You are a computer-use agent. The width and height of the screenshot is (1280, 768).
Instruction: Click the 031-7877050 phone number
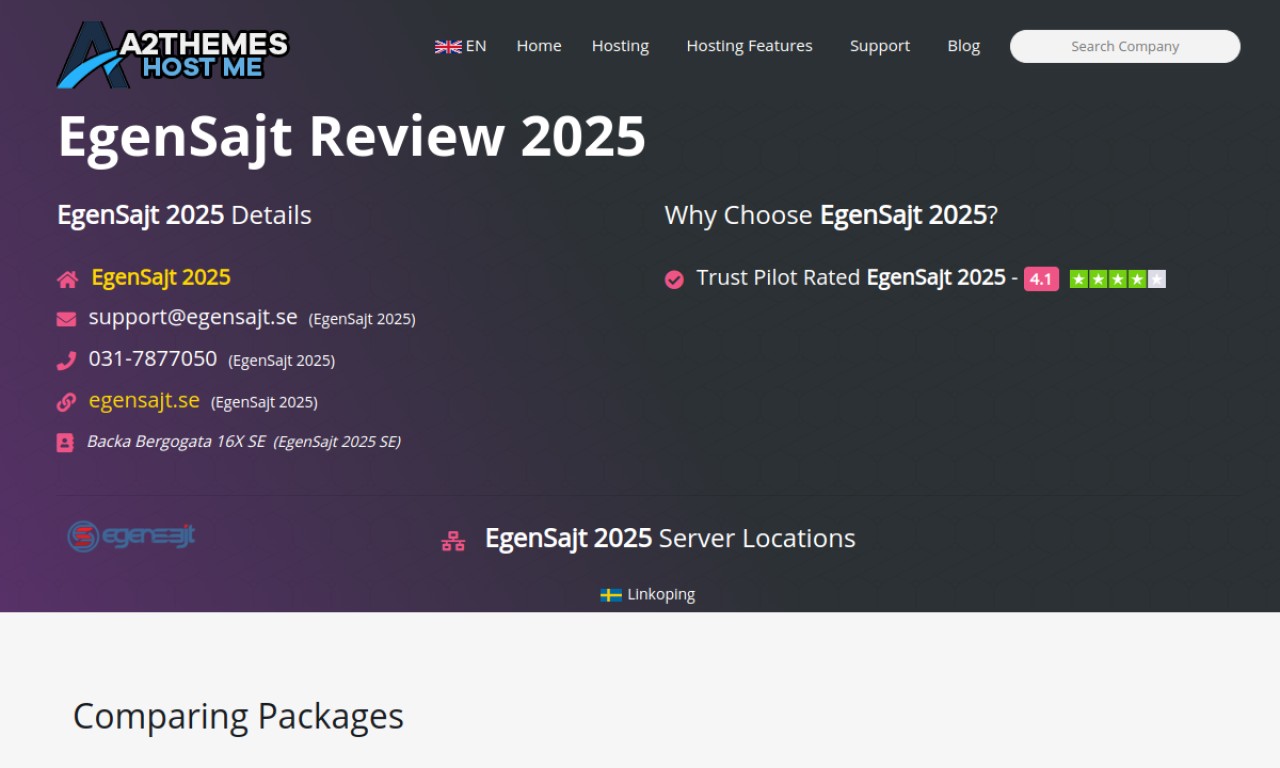(153, 358)
